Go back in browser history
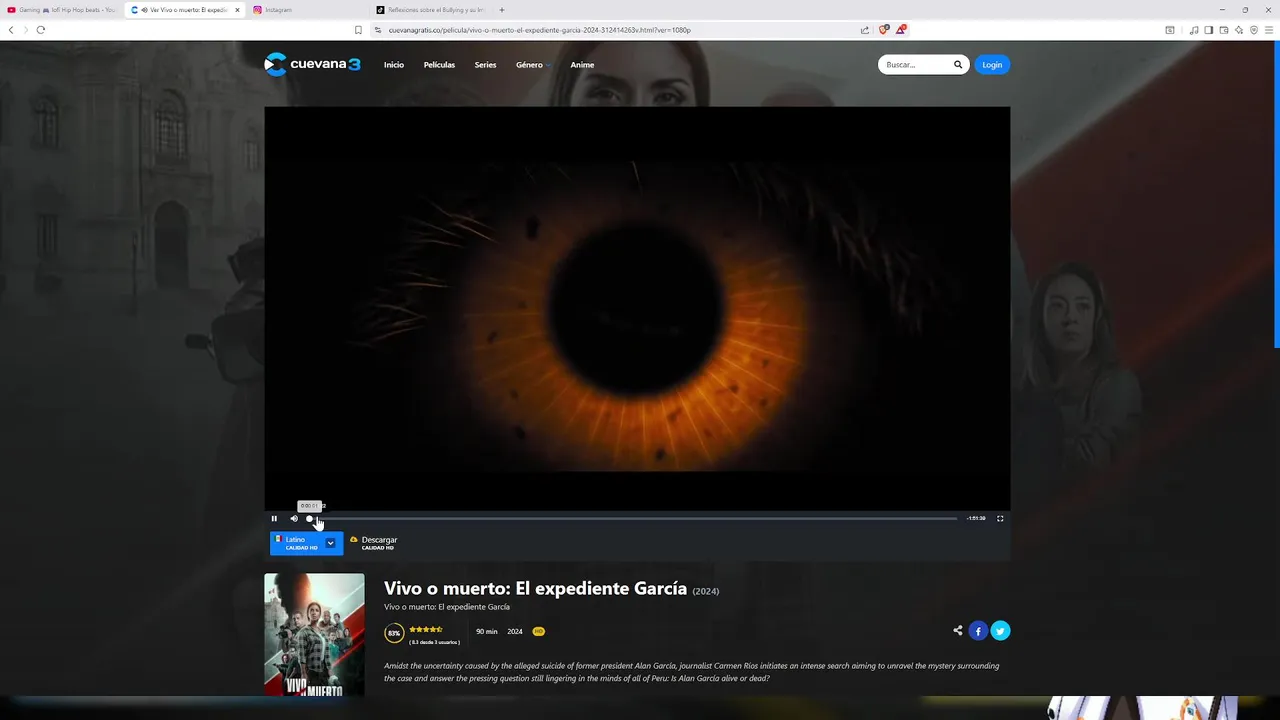 point(11,30)
